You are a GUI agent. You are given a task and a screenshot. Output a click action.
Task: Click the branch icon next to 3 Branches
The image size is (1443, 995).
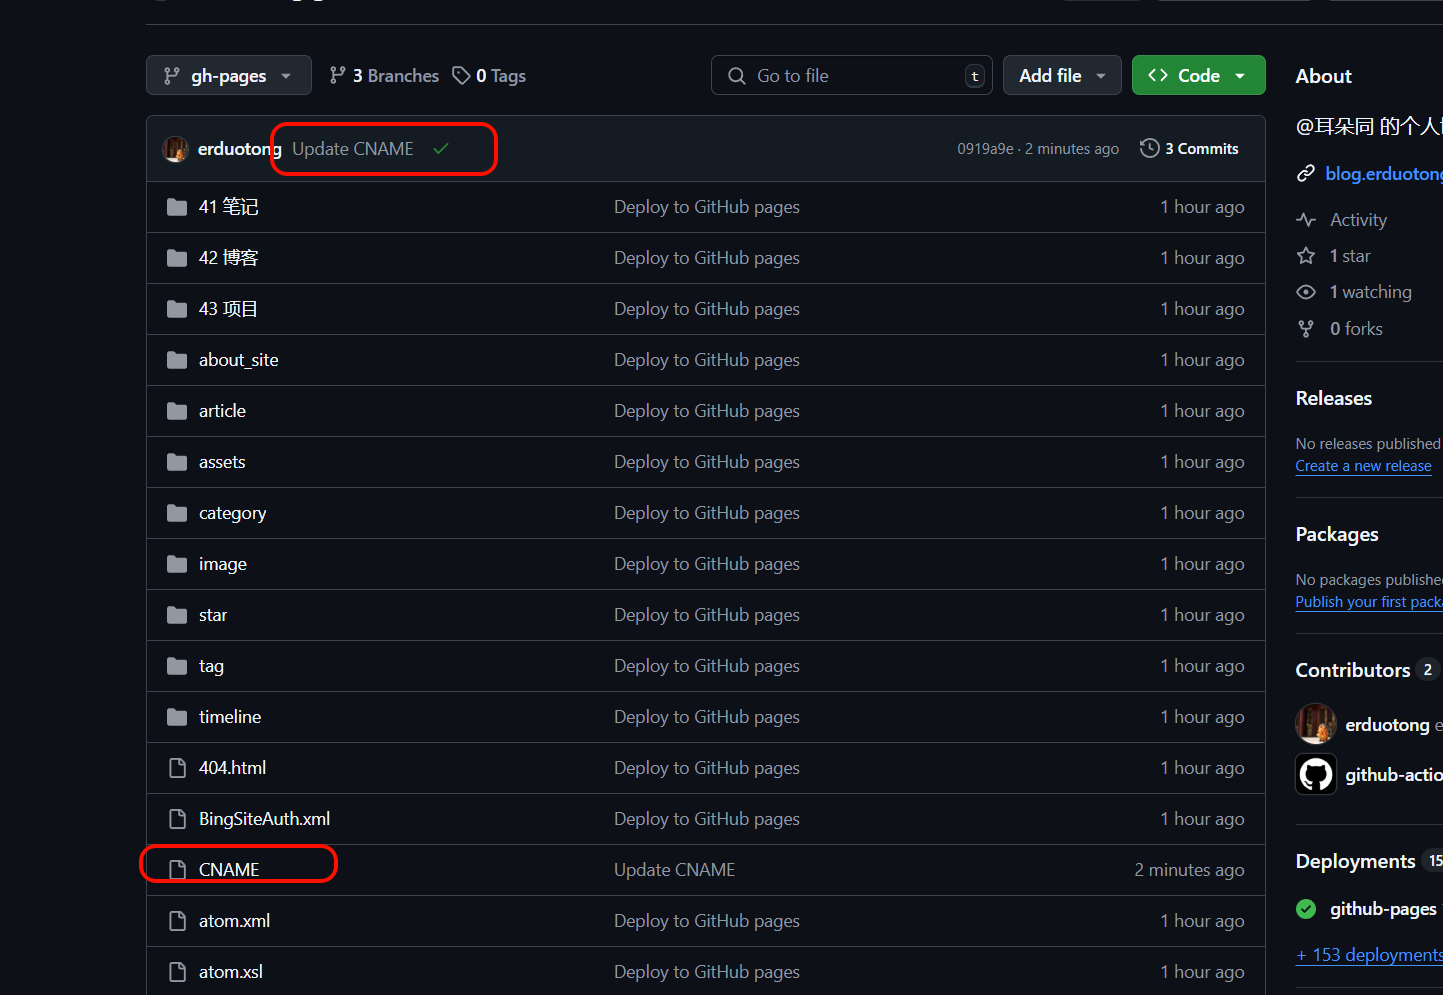pos(336,75)
